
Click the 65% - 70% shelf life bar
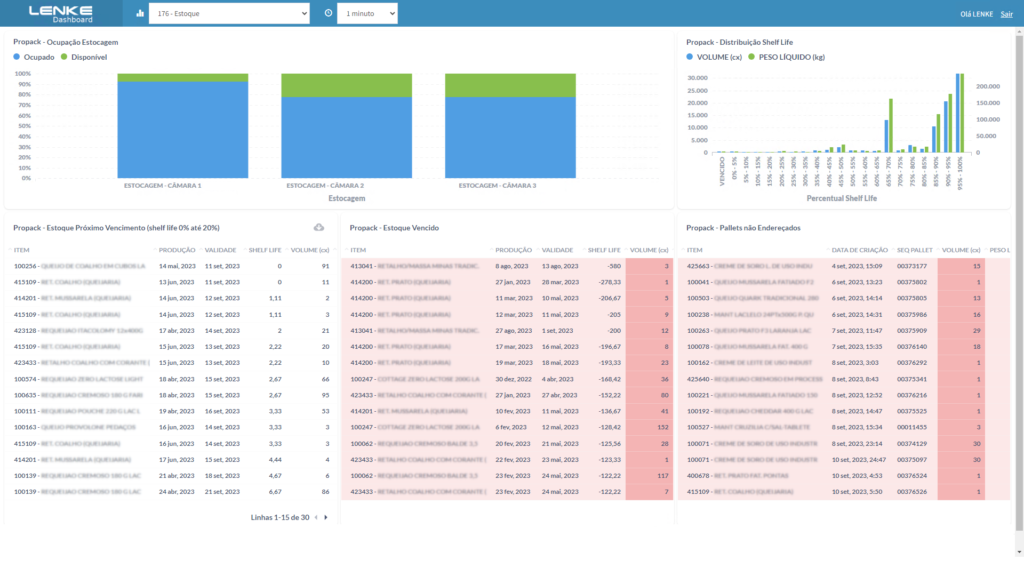[886, 136]
